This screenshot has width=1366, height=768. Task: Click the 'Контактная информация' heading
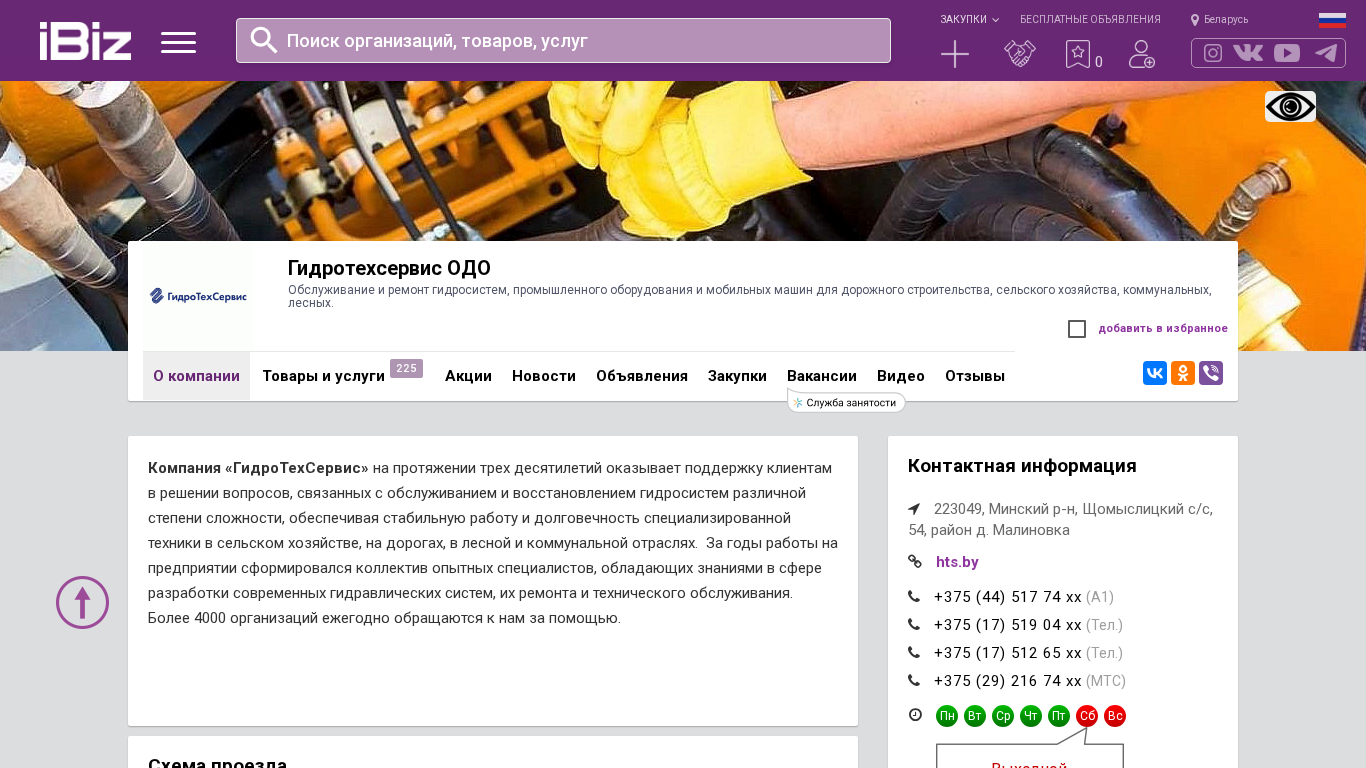[x=1022, y=466]
